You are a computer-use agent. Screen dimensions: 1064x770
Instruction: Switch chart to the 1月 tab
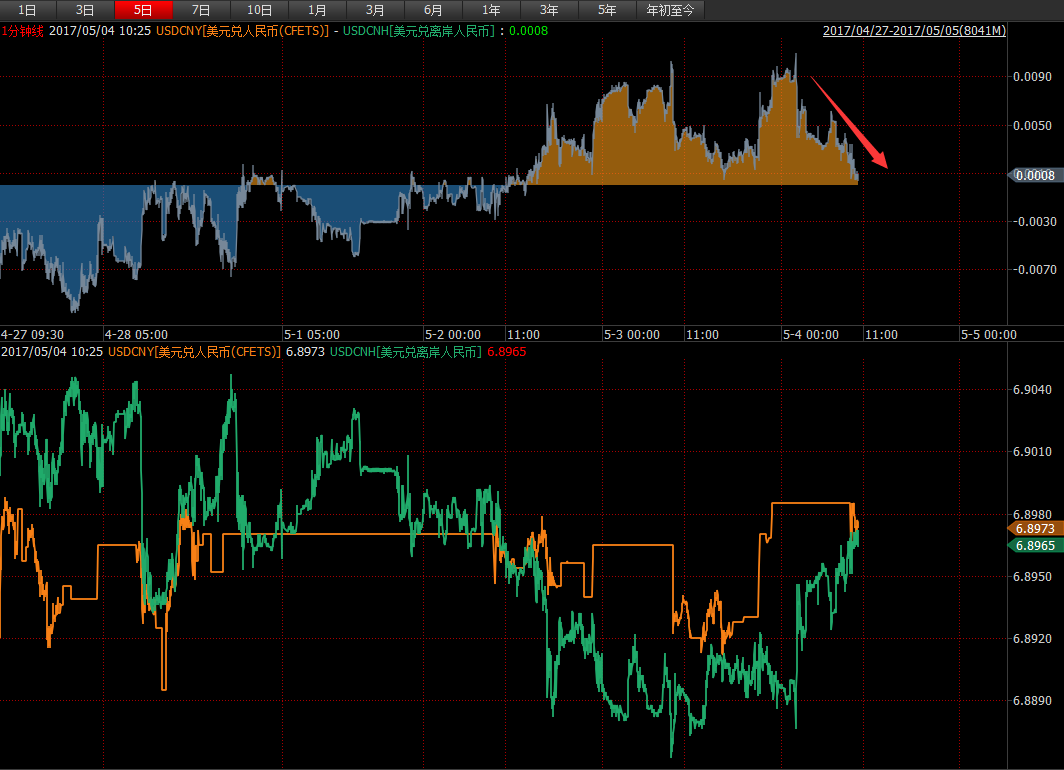(318, 10)
